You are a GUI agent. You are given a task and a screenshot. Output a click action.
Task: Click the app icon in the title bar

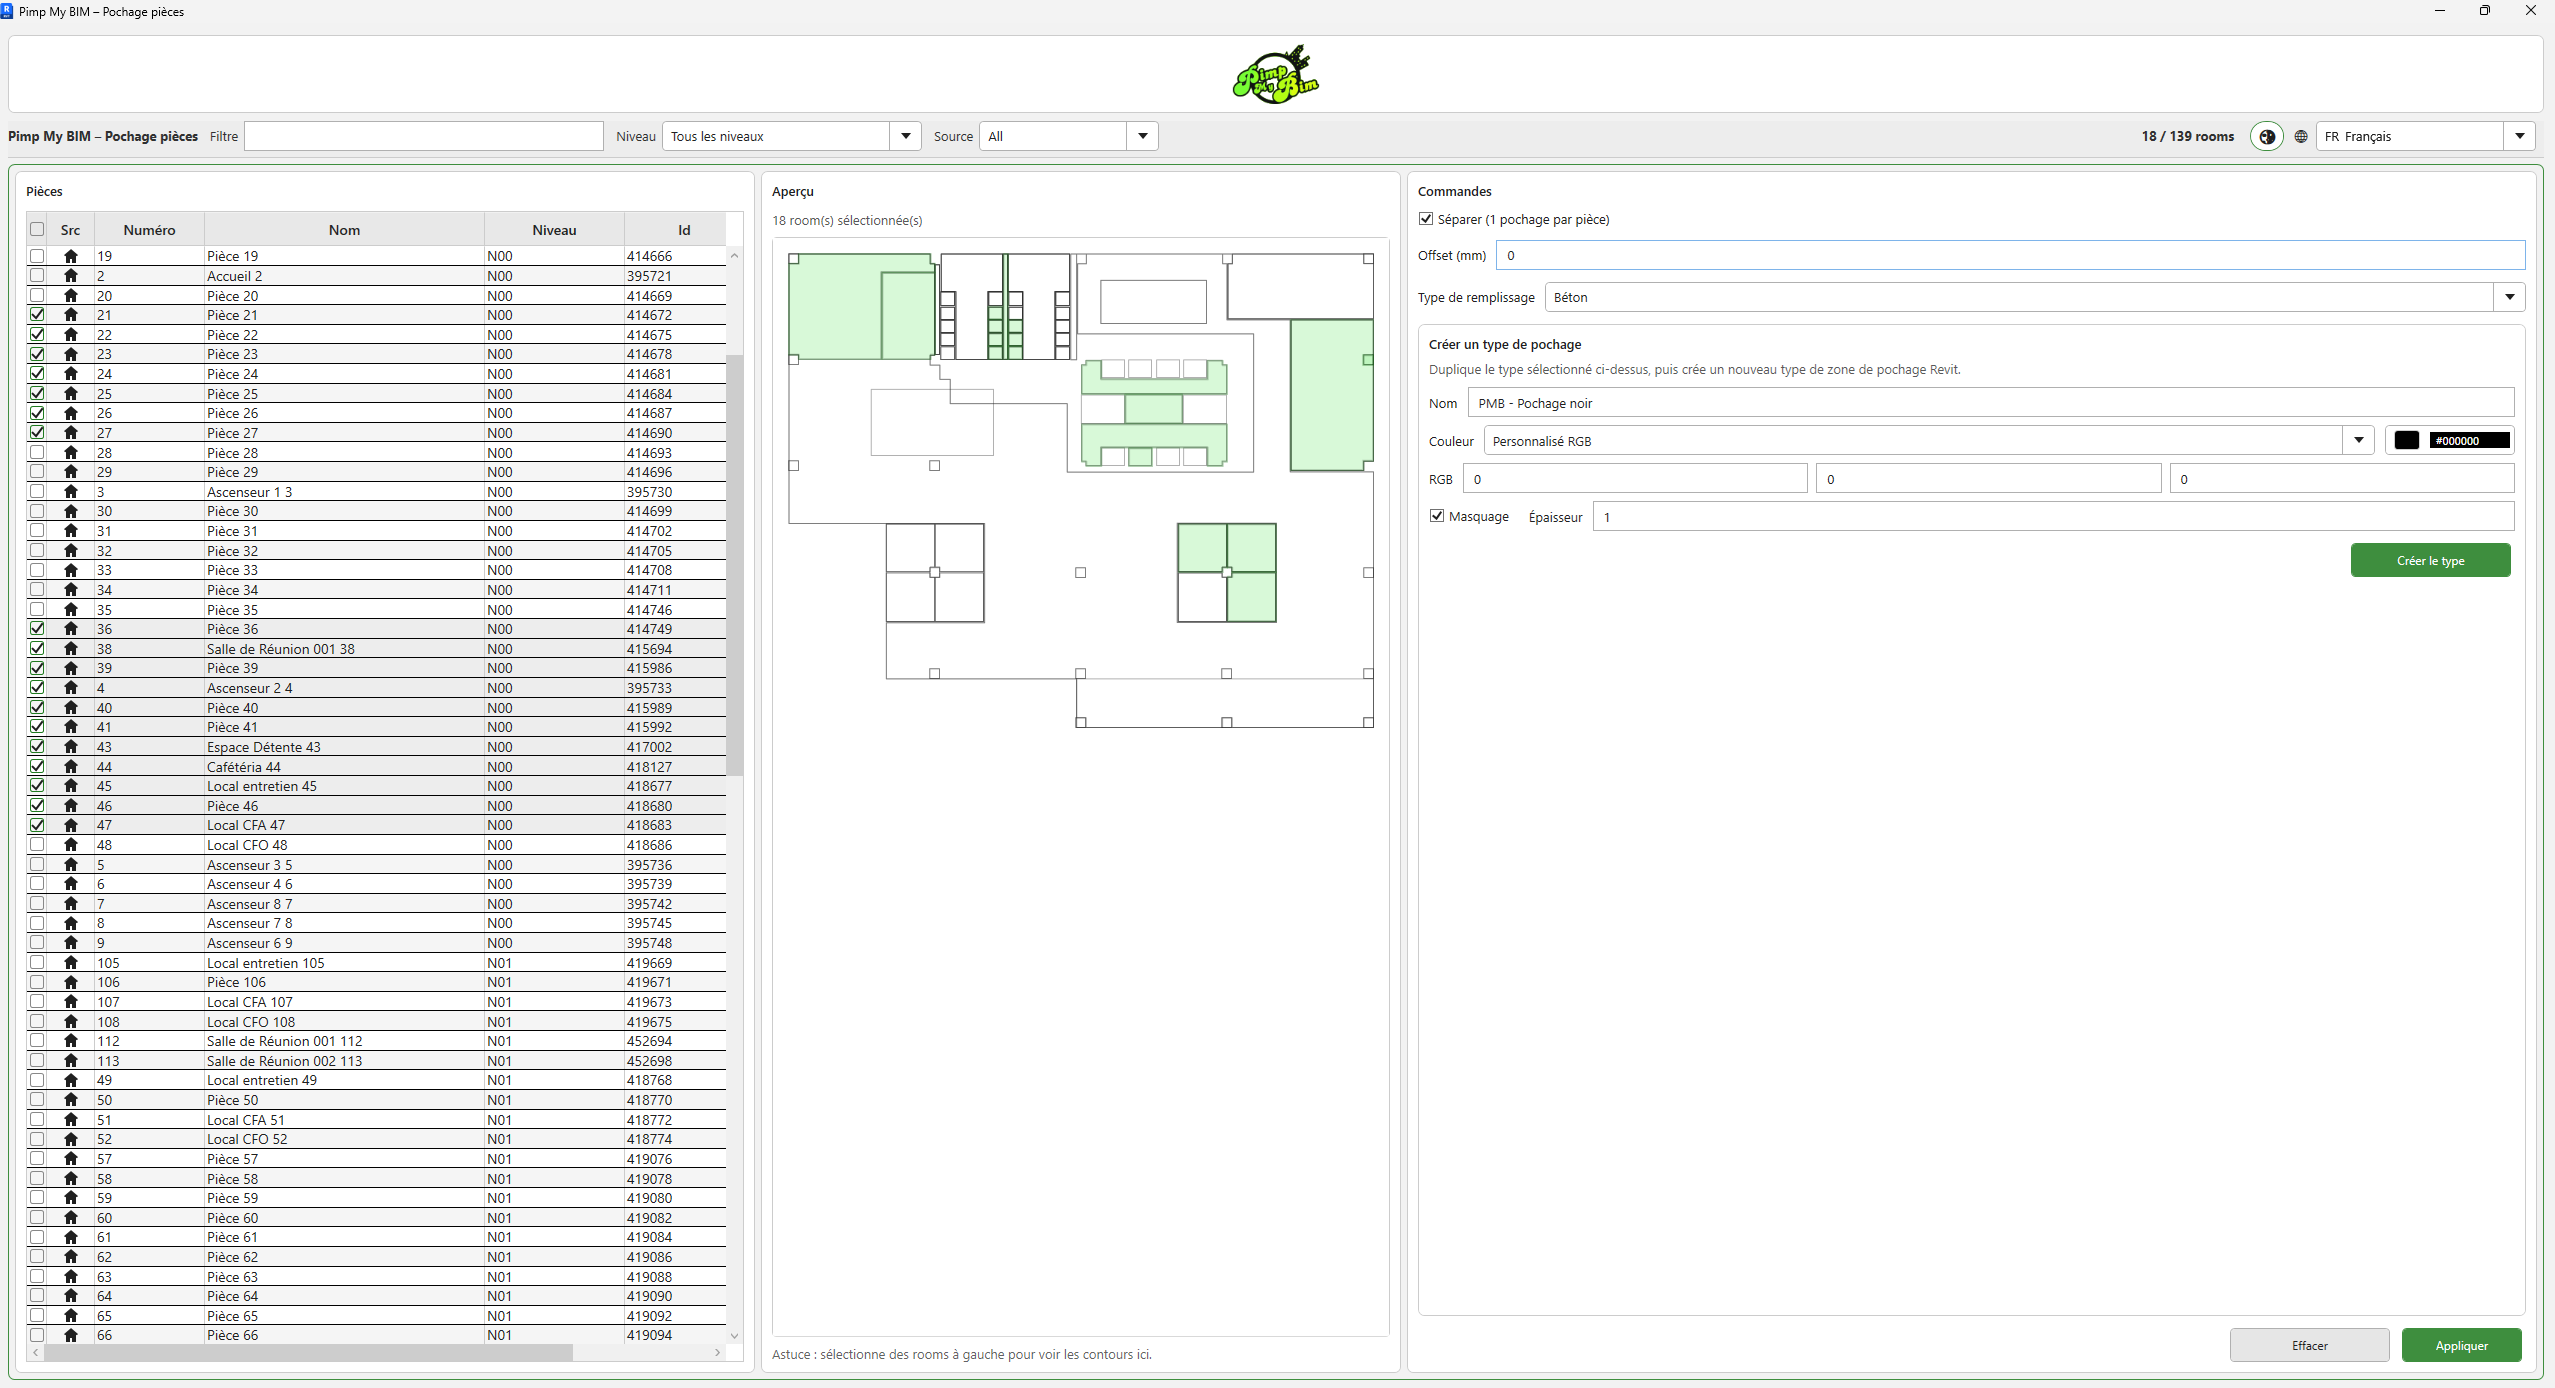pos(8,11)
